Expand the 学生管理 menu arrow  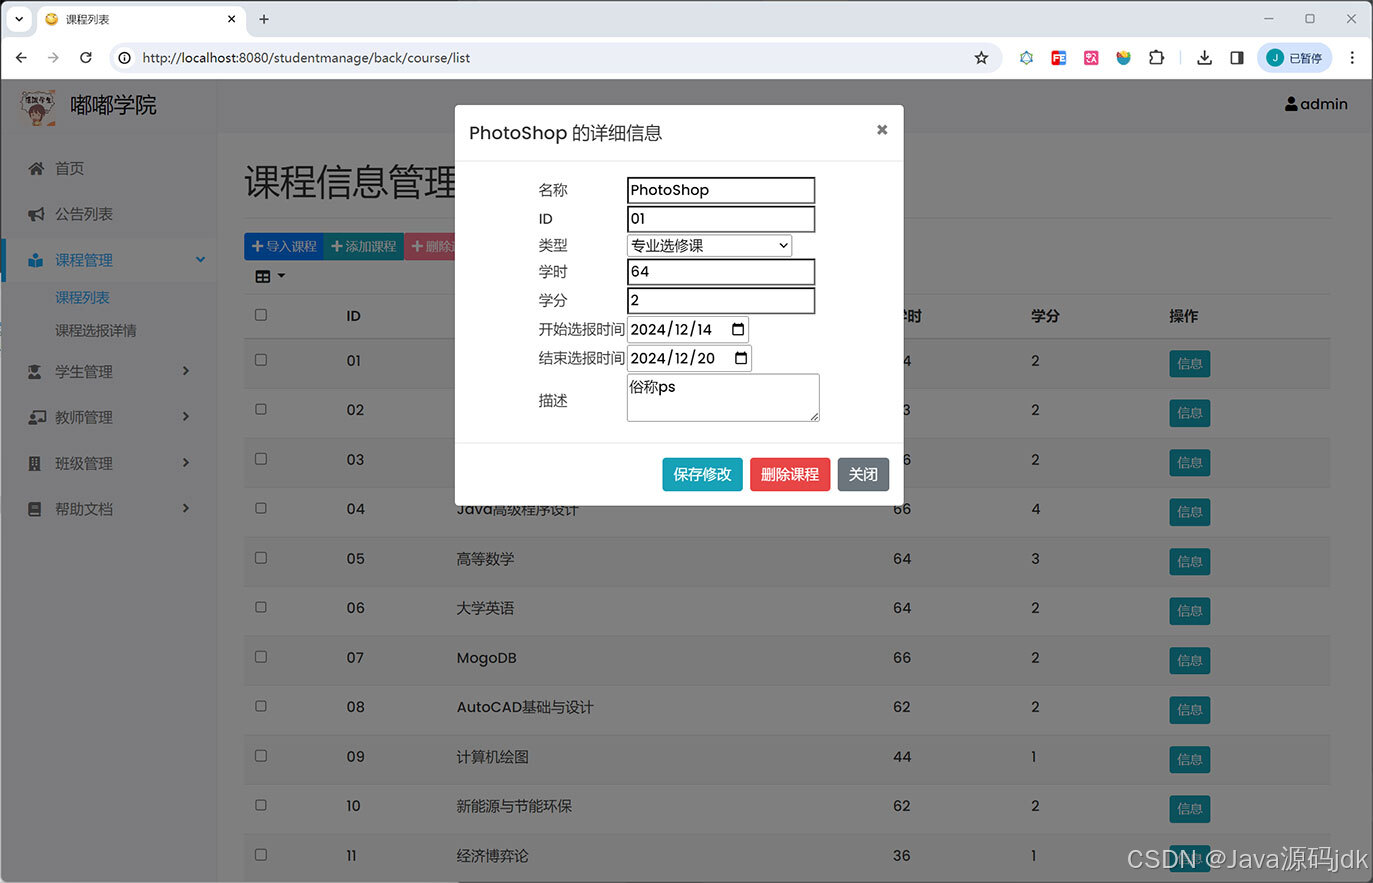point(186,371)
